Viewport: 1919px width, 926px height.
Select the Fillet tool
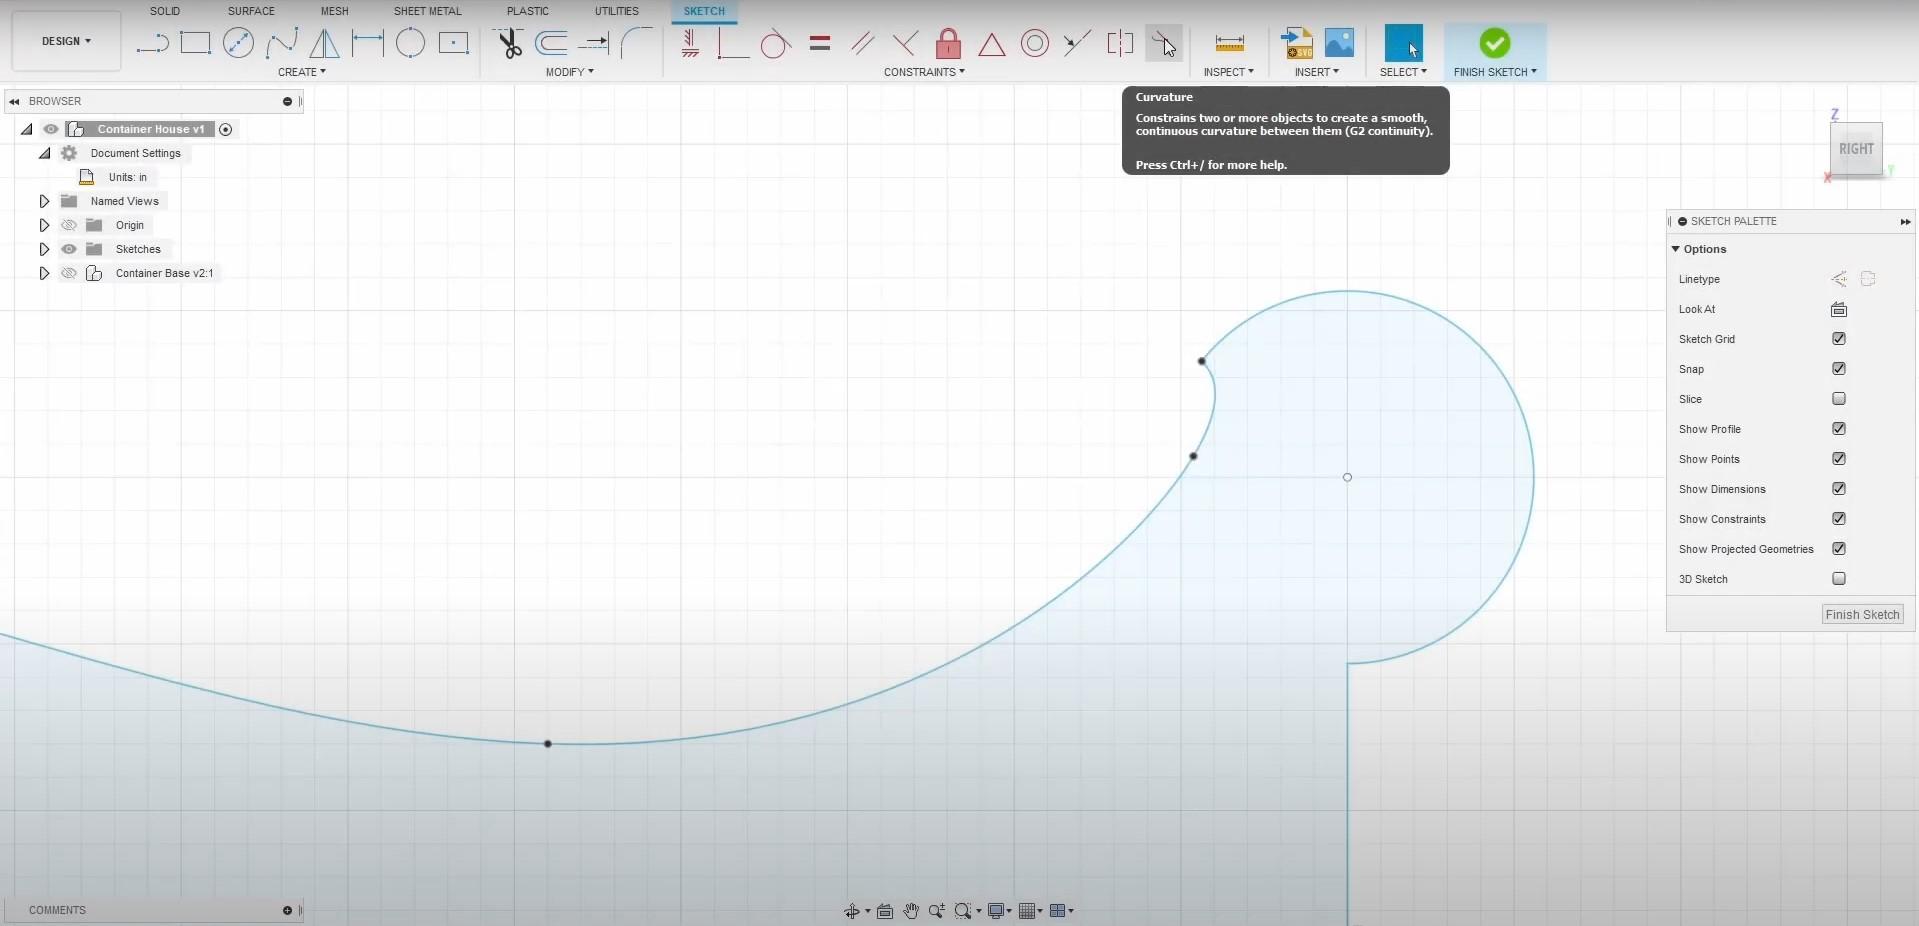coord(637,43)
